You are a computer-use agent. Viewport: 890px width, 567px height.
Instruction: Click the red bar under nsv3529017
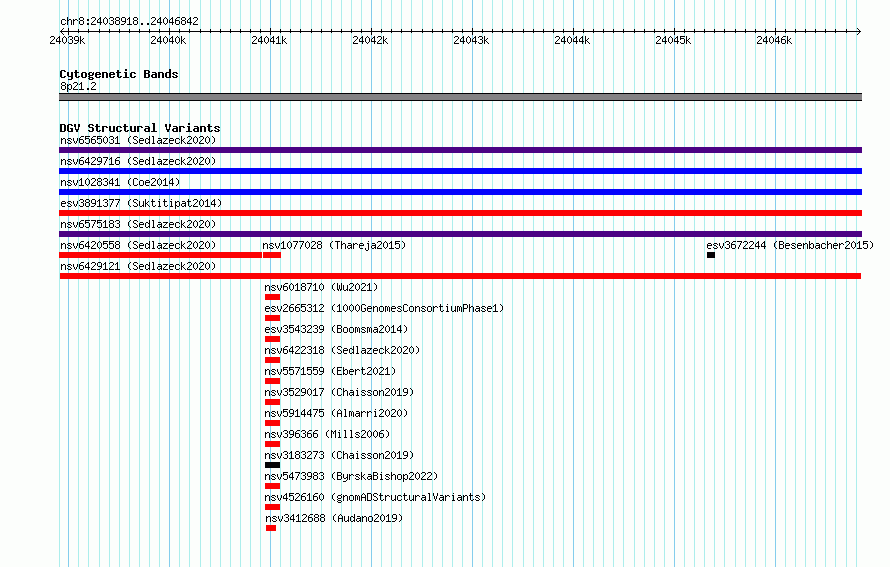tap(272, 402)
